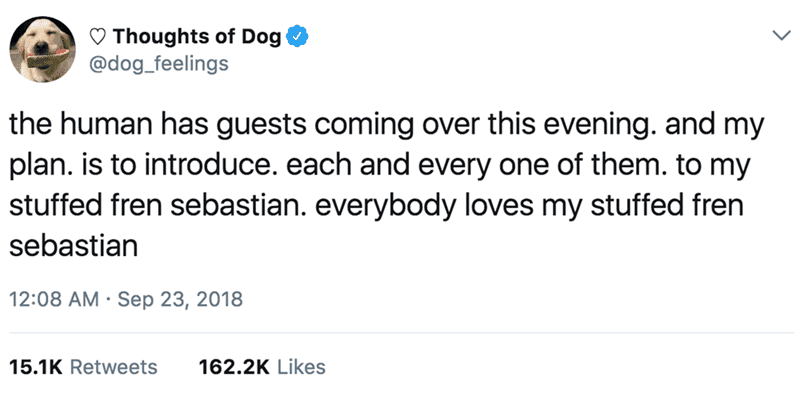Click the 162.2K like count number

(x=233, y=366)
